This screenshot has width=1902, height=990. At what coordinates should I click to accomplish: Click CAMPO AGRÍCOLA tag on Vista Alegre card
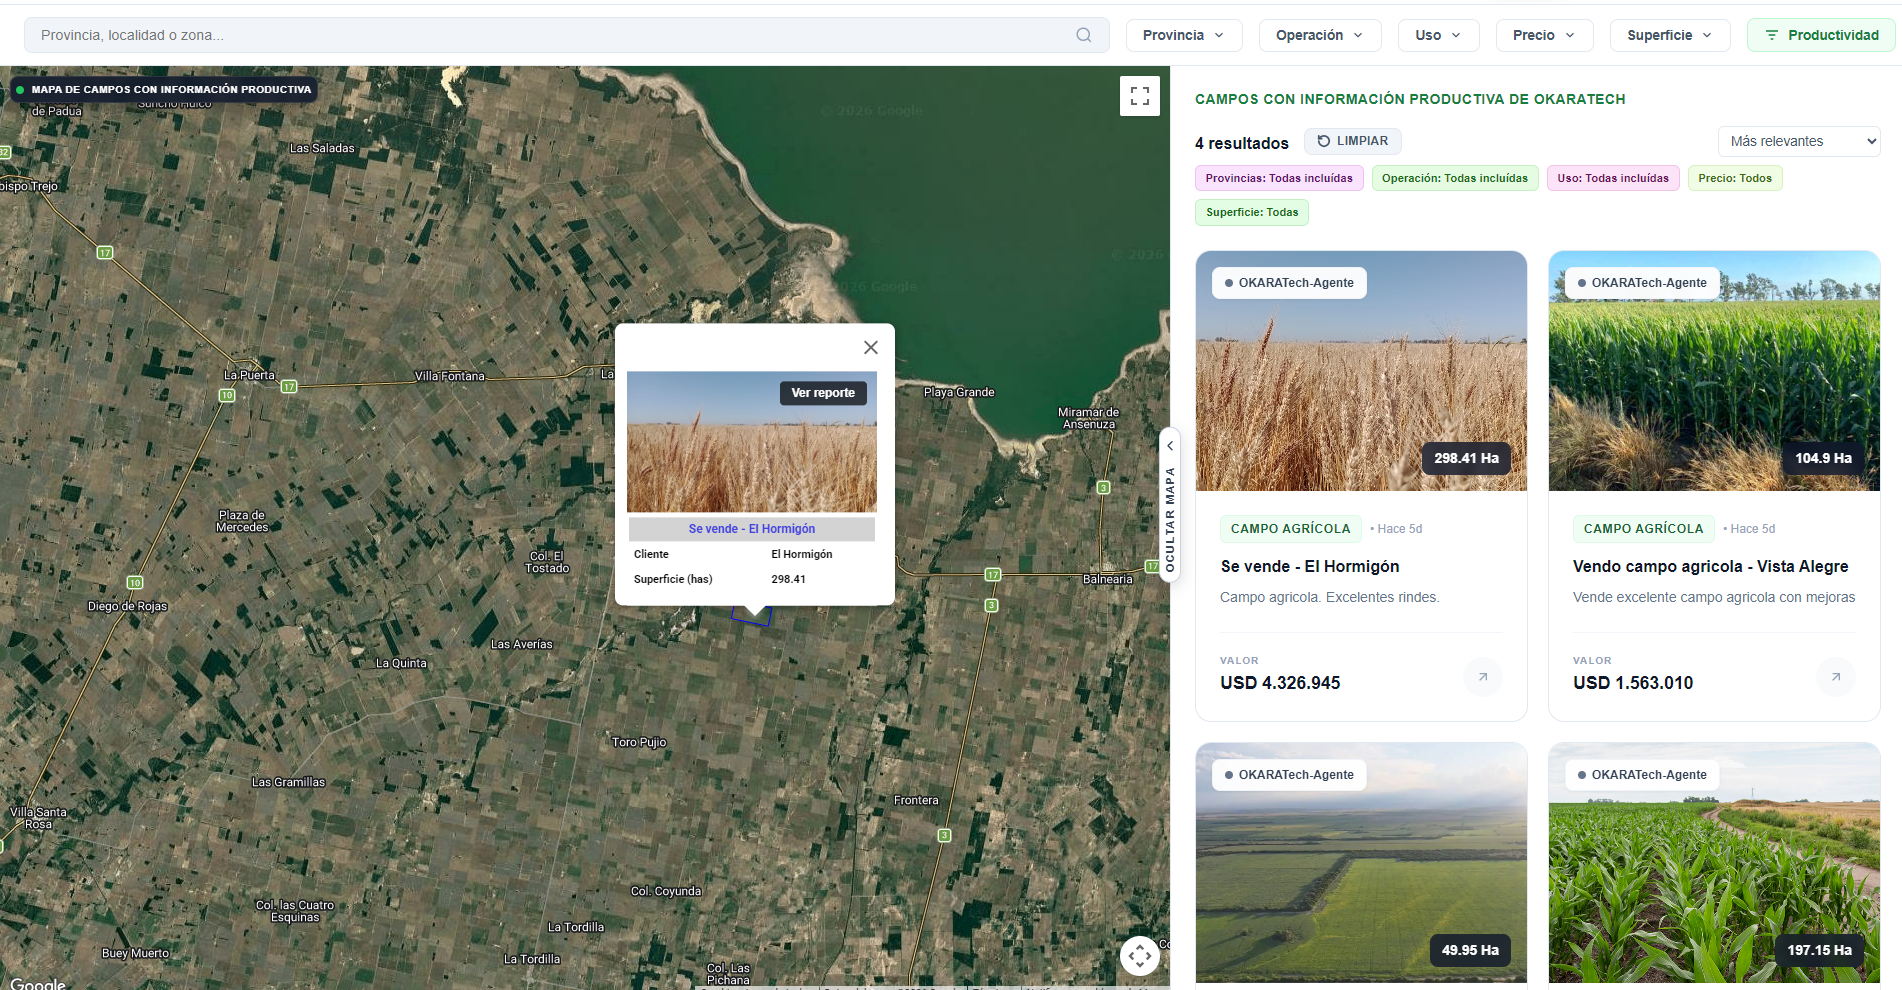click(1643, 529)
